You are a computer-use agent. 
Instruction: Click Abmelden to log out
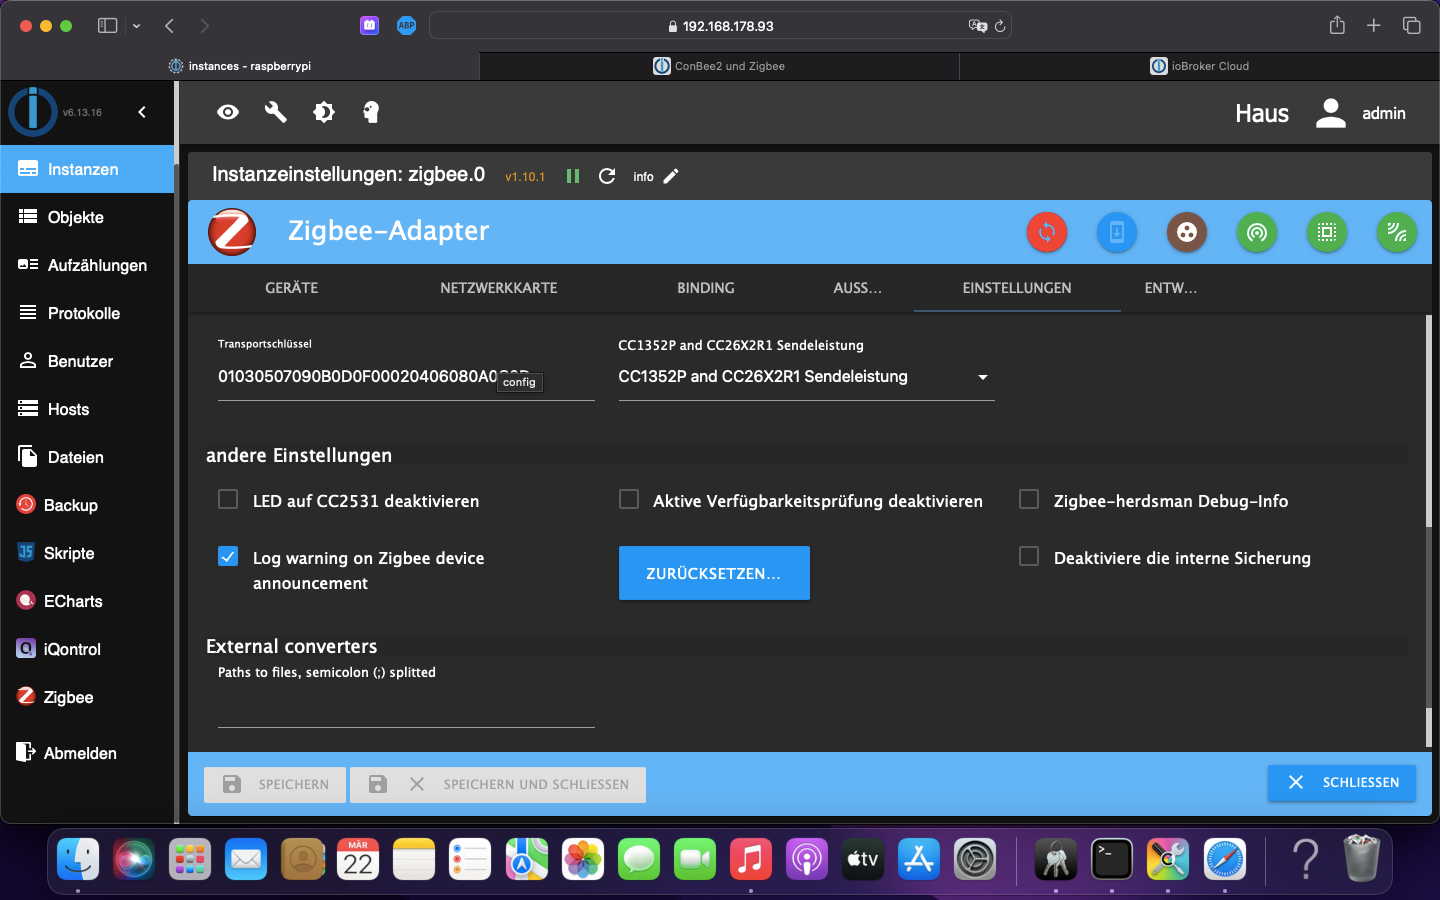(87, 753)
